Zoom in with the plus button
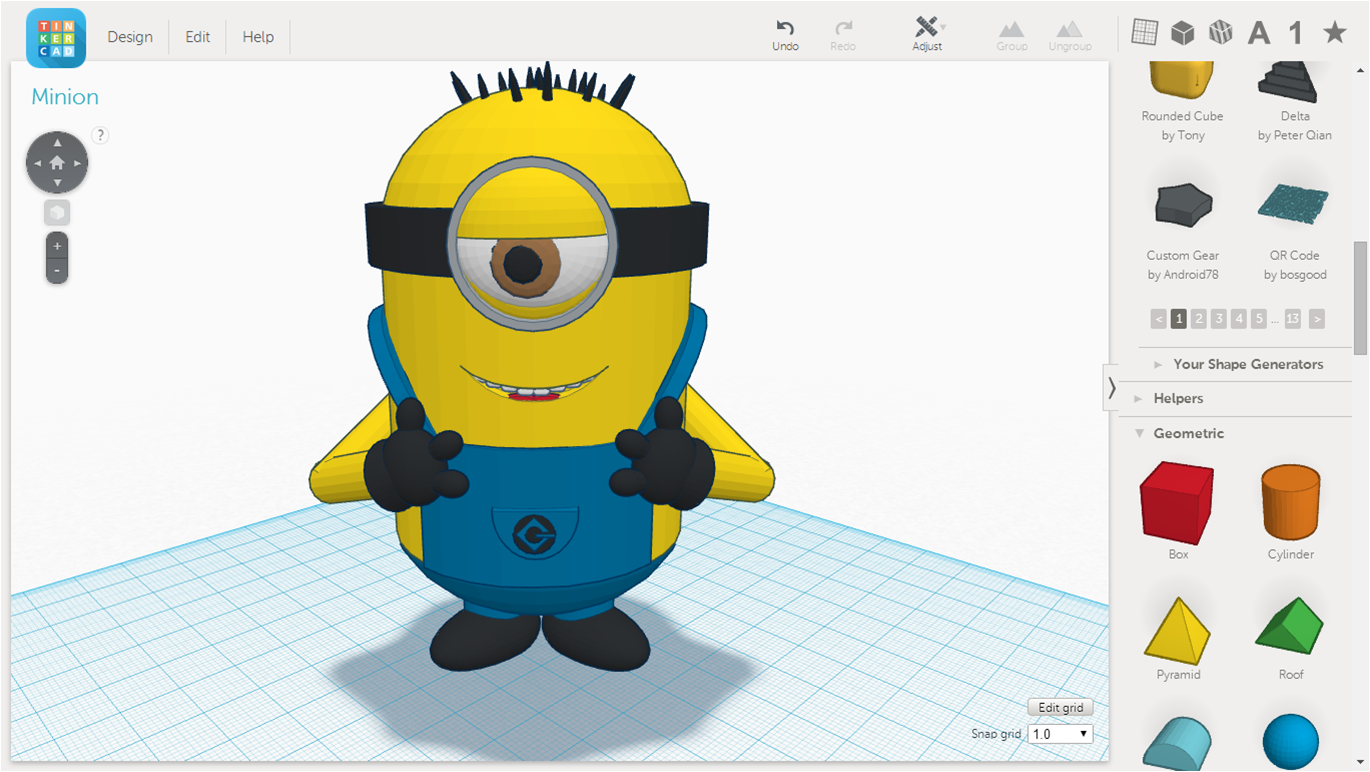Screen dimensions: 1370x772 tap(57, 246)
